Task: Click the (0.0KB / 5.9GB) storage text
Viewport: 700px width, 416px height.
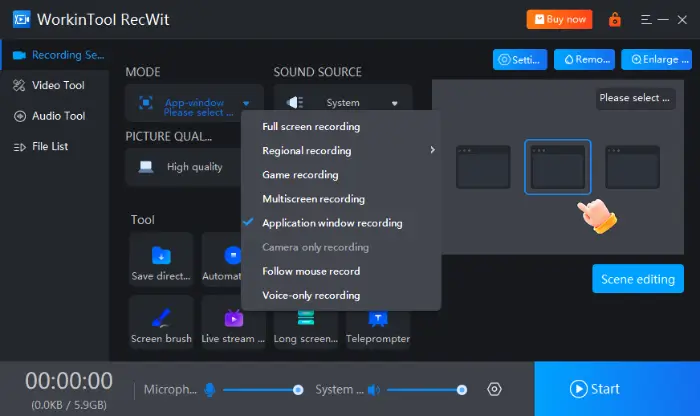Action: pos(69,405)
